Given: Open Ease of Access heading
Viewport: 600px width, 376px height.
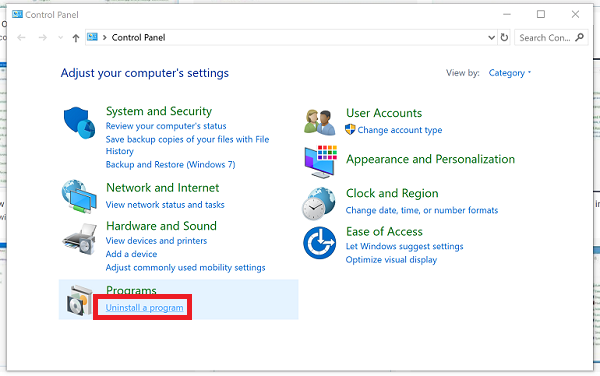Looking at the screenshot, I should (384, 231).
